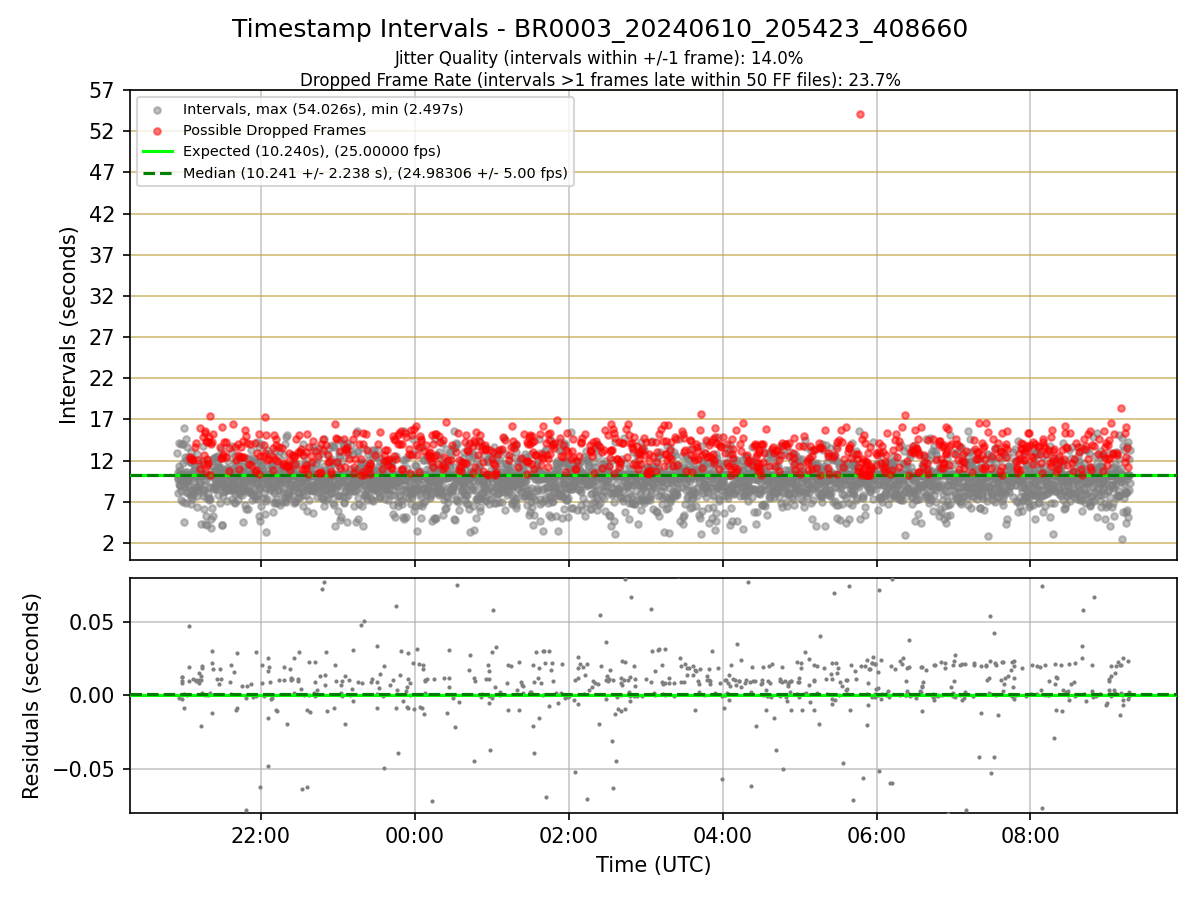The image size is (1200, 900).
Task: Click the 08:00 time tick label
Action: pyautogui.click(x=1031, y=835)
